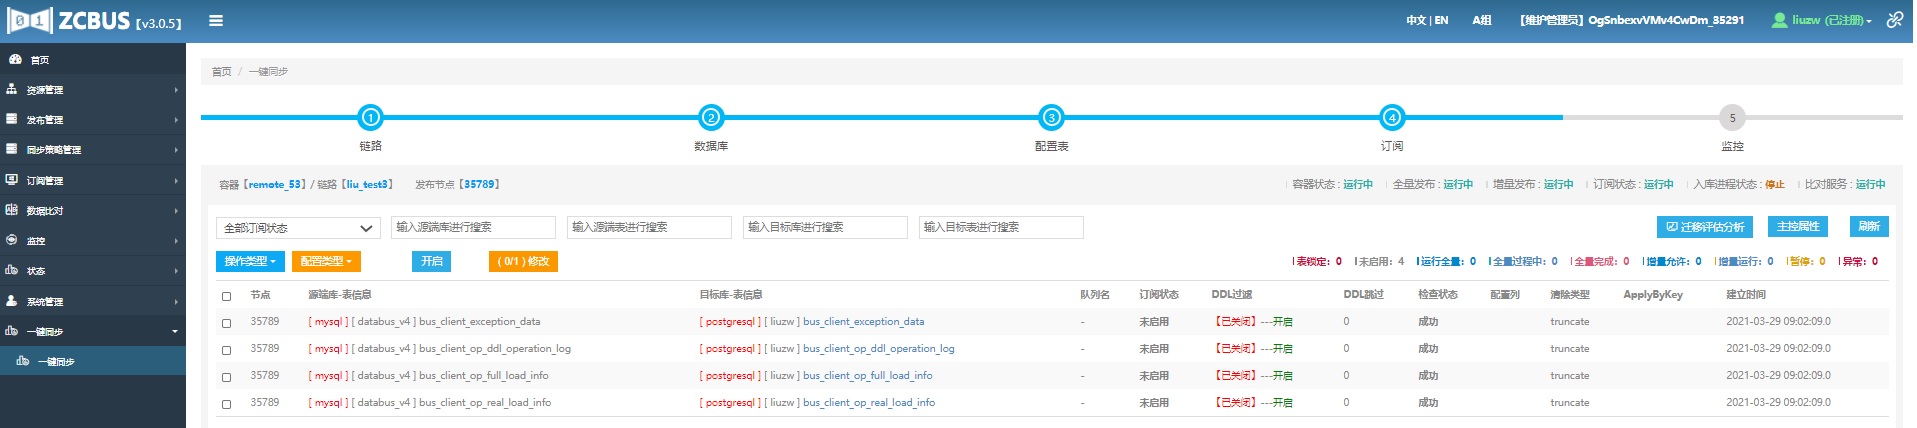Image resolution: width=1917 pixels, height=428 pixels.
Task: Open 首页 dashboard icon in sidebar
Action: click(15, 60)
